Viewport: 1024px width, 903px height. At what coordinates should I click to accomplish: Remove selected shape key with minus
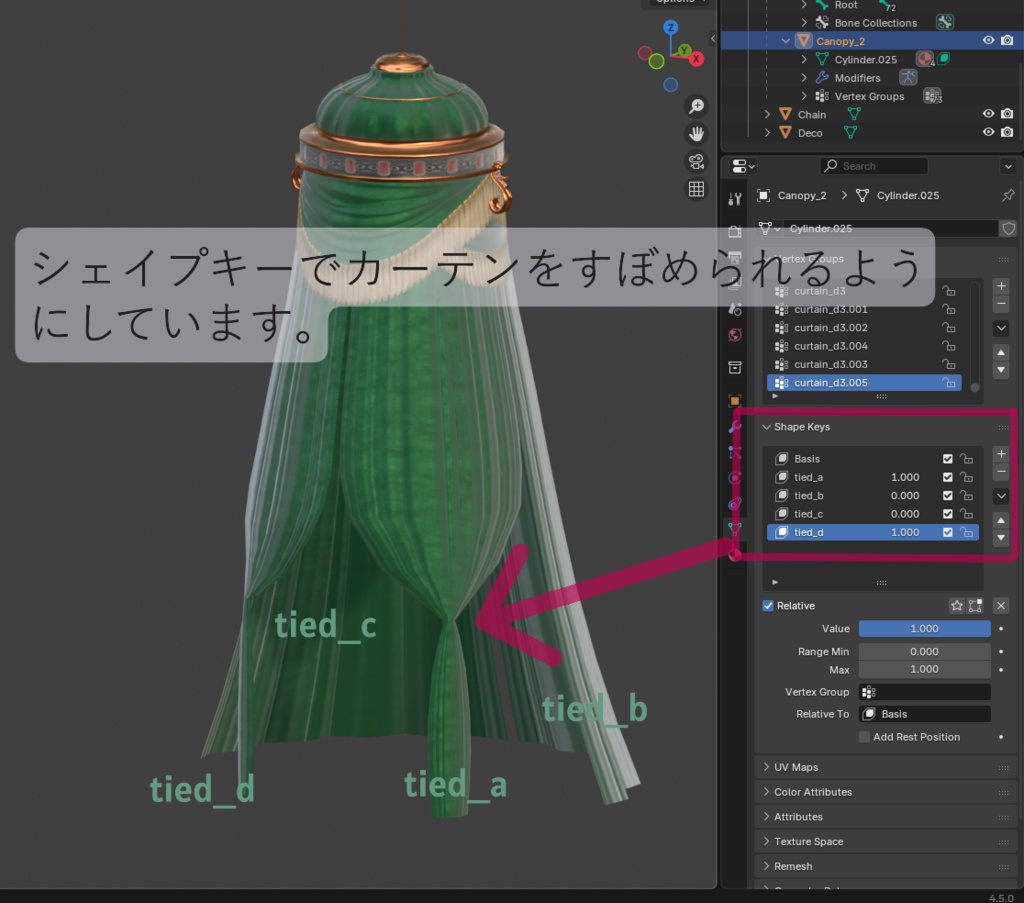(x=1001, y=471)
